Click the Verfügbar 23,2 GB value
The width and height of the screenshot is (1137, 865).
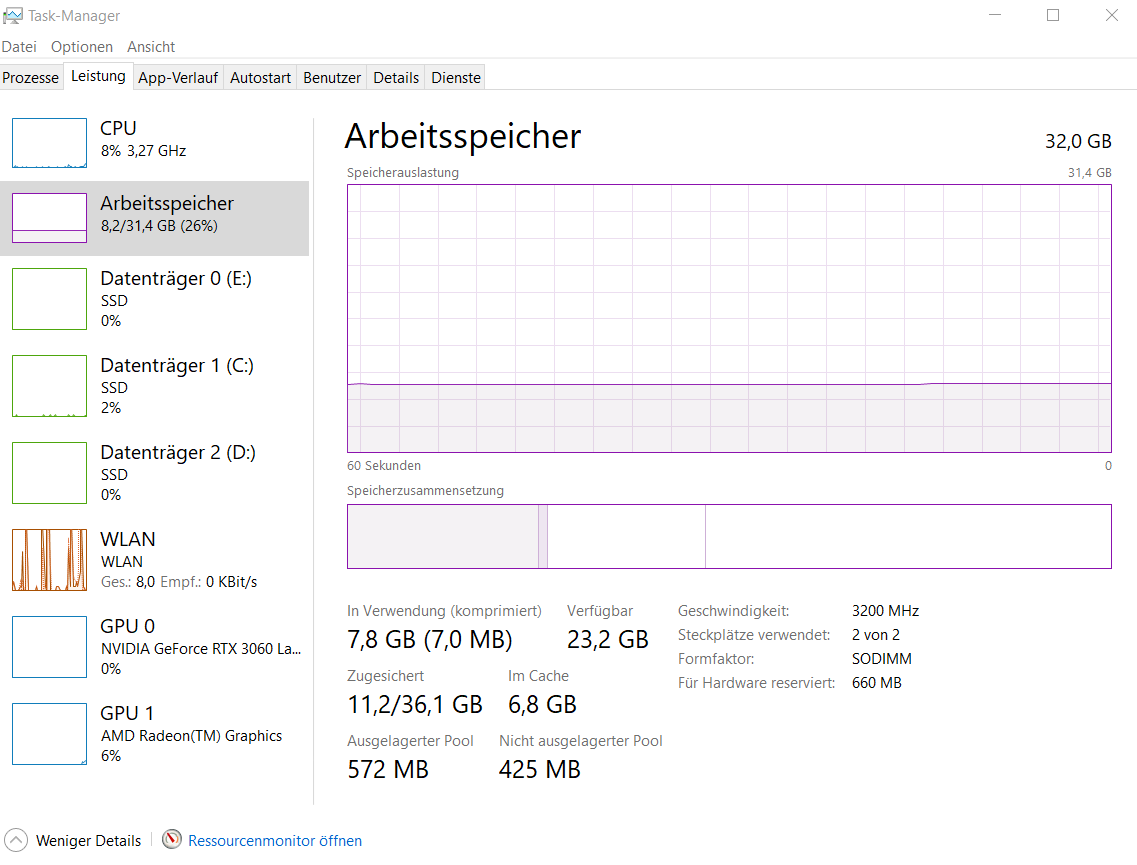coord(608,639)
